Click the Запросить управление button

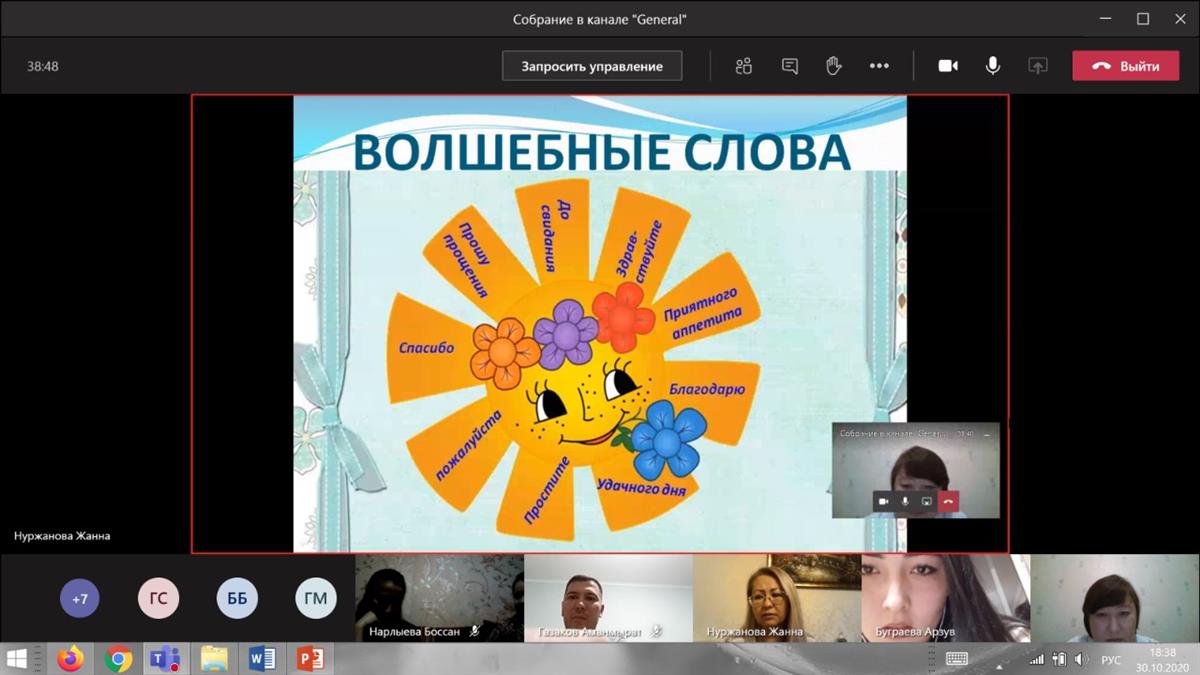[x=592, y=66]
